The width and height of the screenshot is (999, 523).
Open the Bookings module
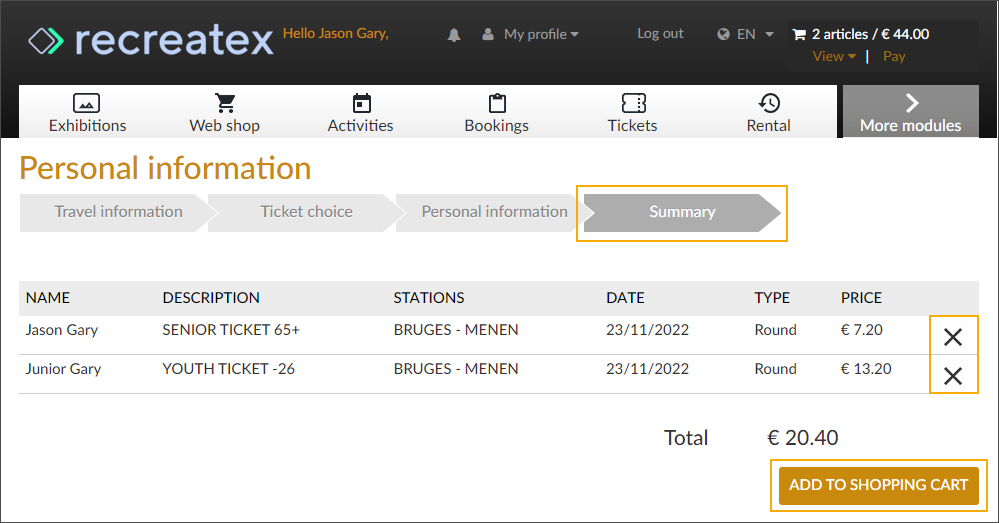click(497, 112)
